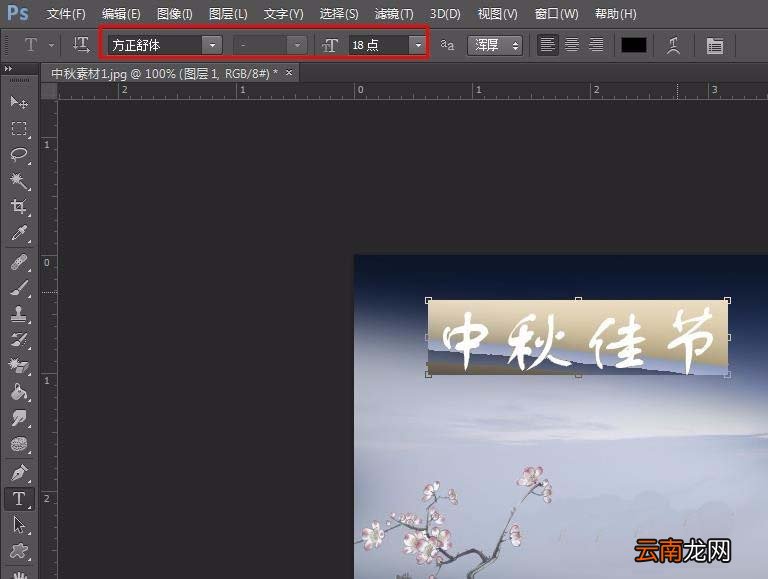Expand the collapsed toolbox panel arrows
This screenshot has width=768, height=579.
(8, 69)
